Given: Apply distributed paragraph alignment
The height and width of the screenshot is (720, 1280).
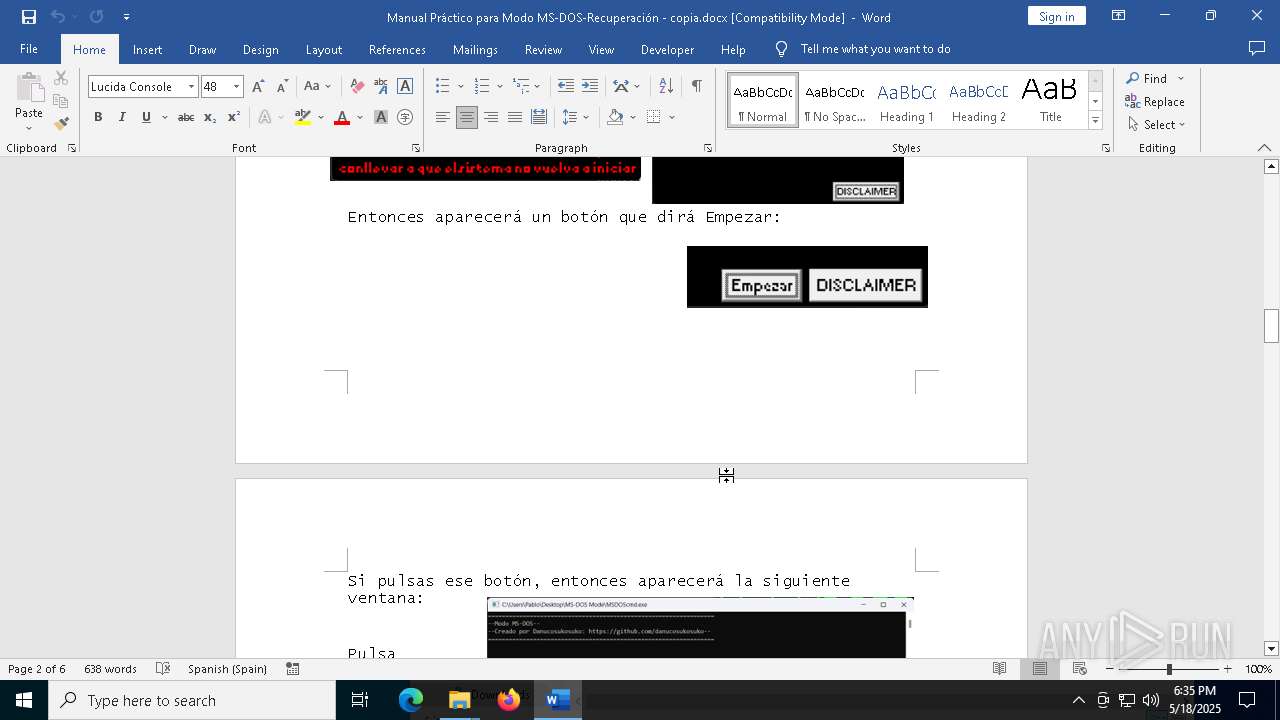Looking at the screenshot, I should [539, 117].
